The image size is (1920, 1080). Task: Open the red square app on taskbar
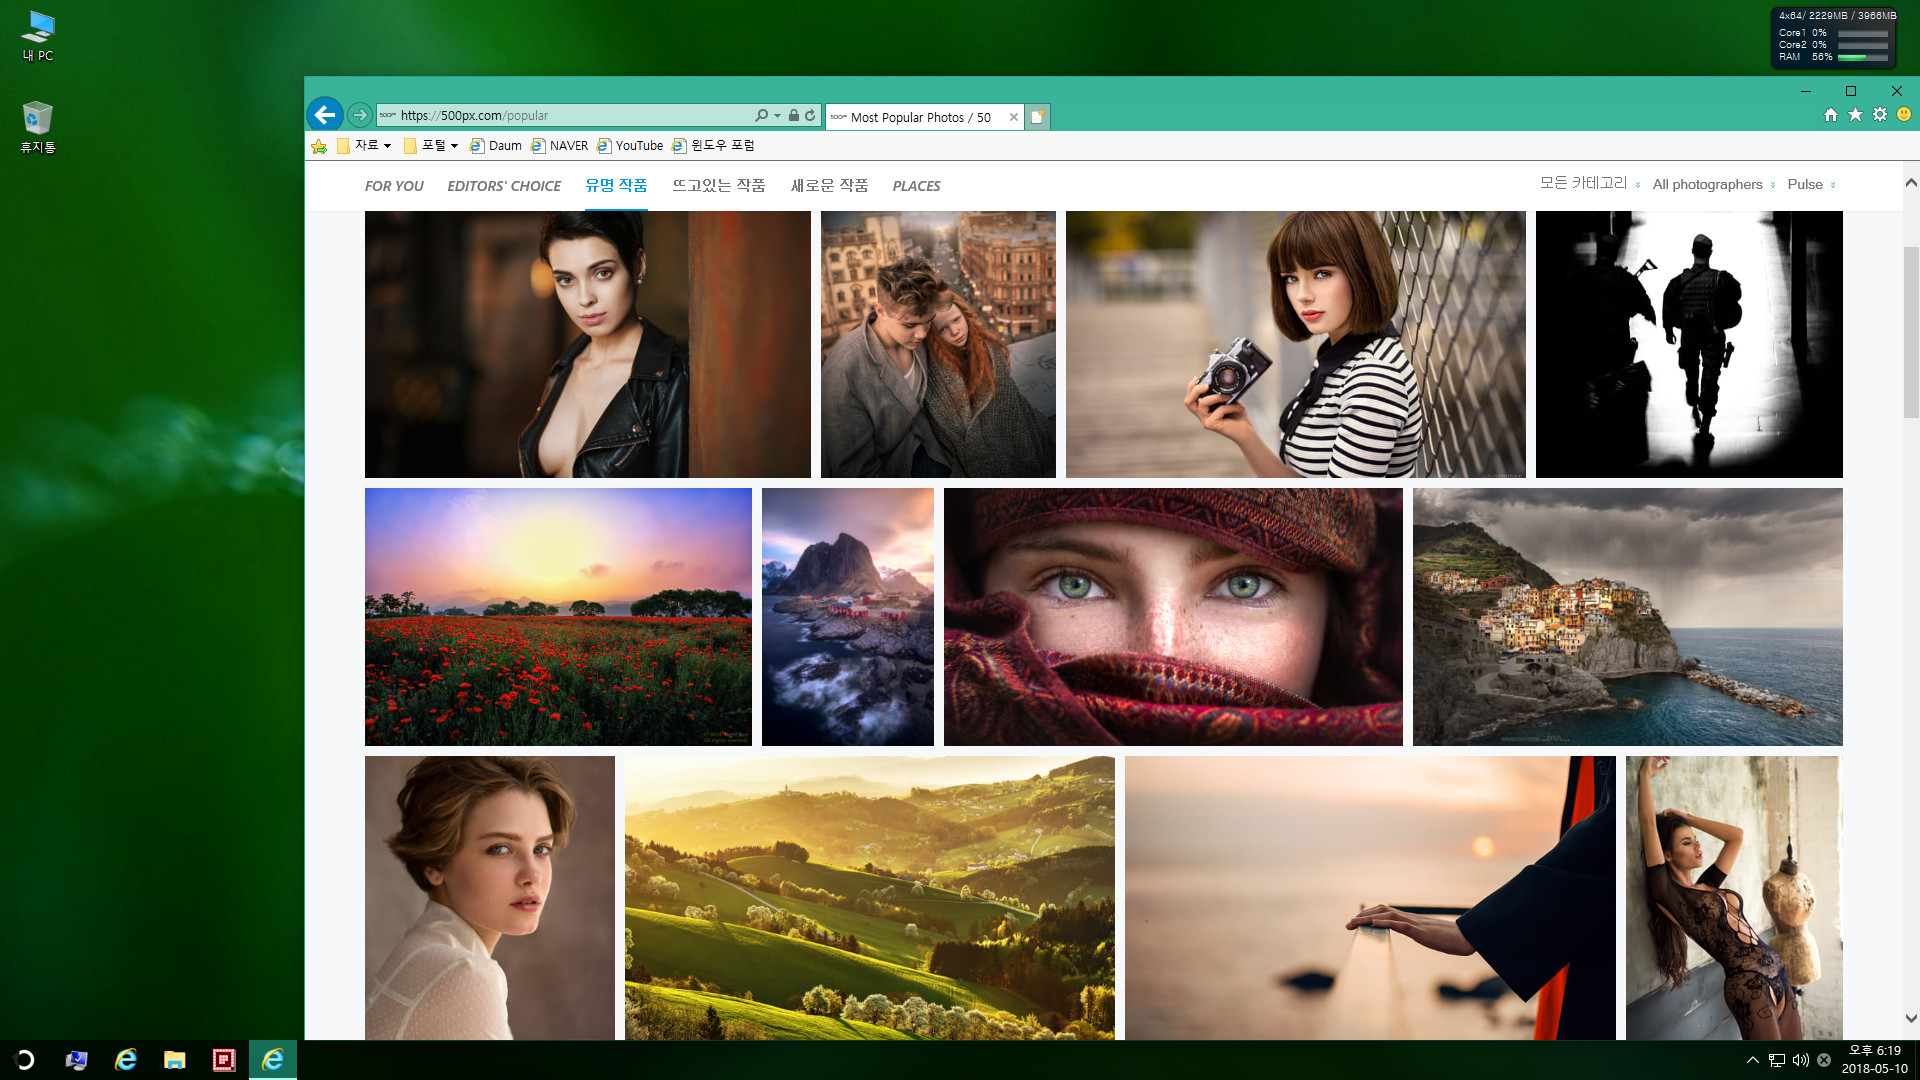[224, 1060]
